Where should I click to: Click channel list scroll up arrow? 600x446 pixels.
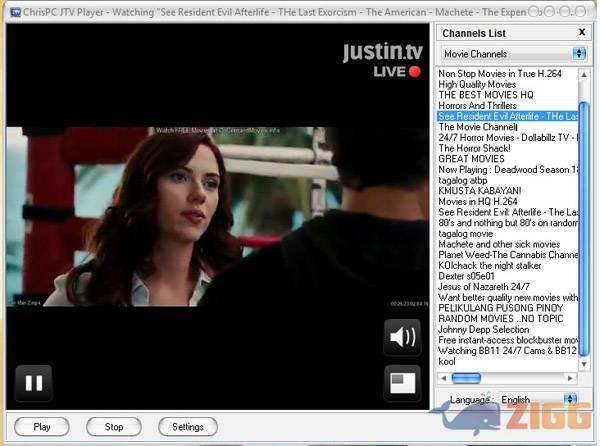584,75
